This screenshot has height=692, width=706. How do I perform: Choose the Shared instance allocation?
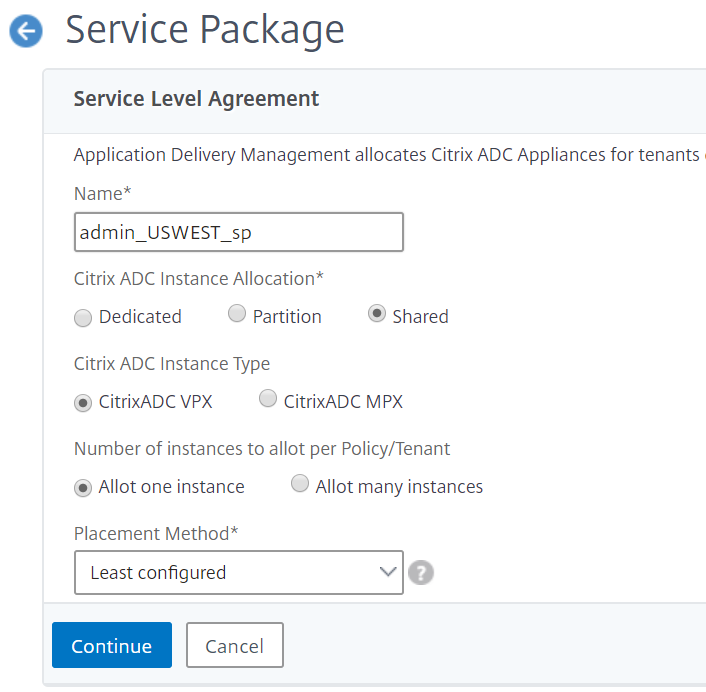coord(377,313)
